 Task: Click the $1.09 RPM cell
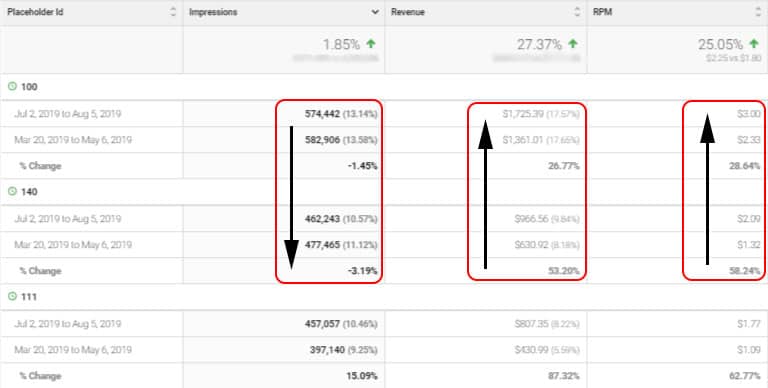click(x=677, y=350)
